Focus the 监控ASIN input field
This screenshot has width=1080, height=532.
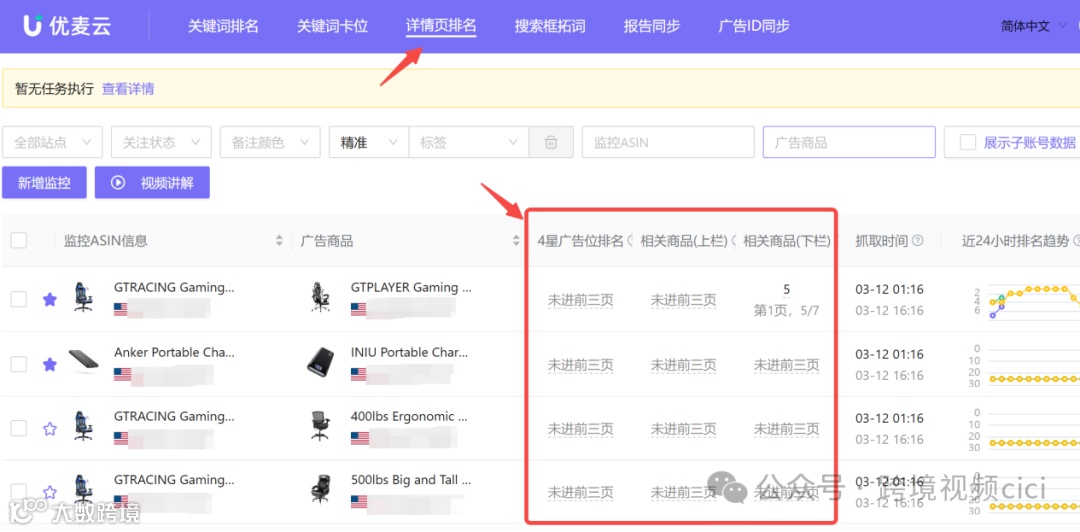(668, 143)
